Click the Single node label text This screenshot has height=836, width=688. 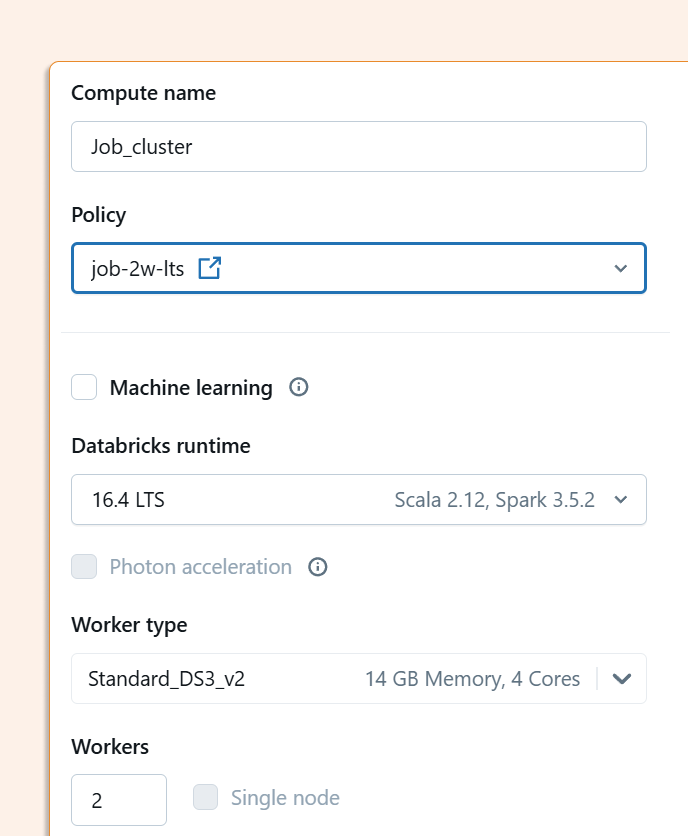[x=285, y=798]
